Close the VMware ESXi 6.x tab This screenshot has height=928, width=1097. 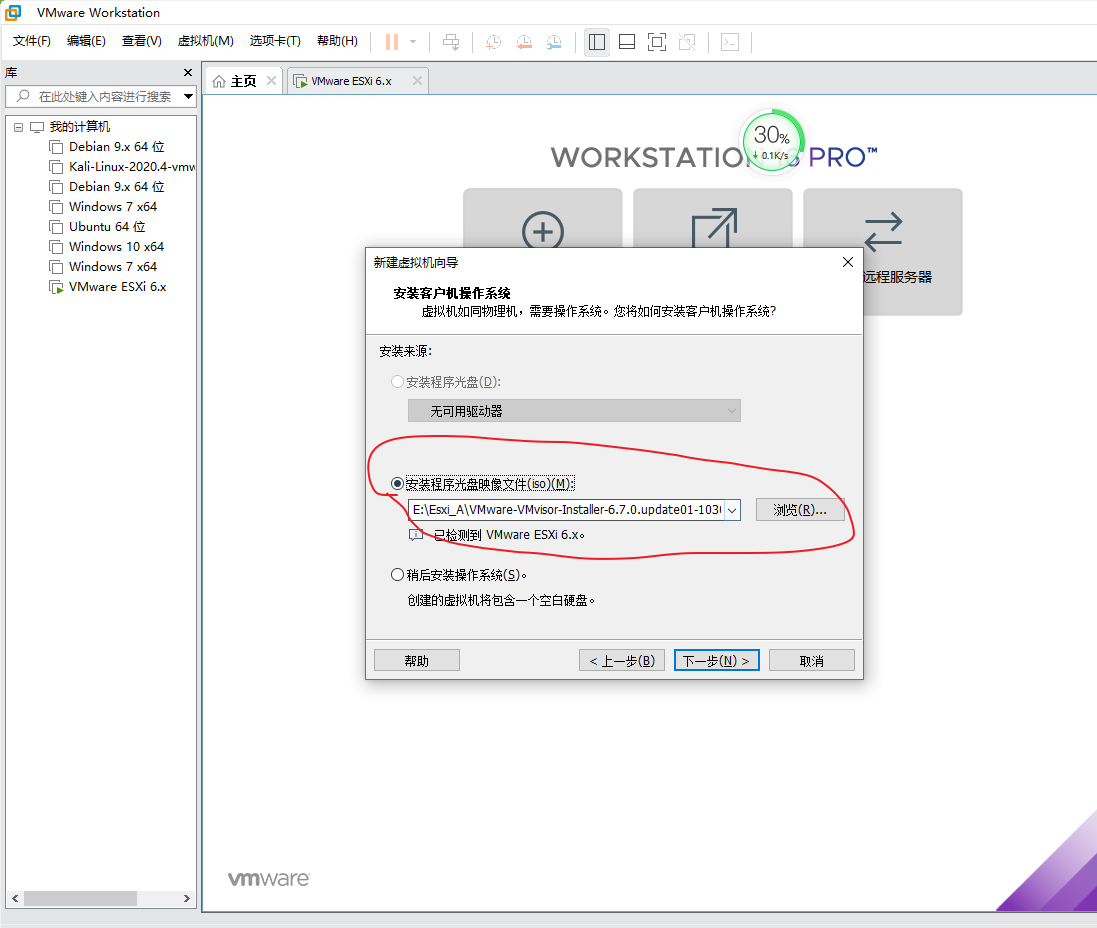(417, 80)
